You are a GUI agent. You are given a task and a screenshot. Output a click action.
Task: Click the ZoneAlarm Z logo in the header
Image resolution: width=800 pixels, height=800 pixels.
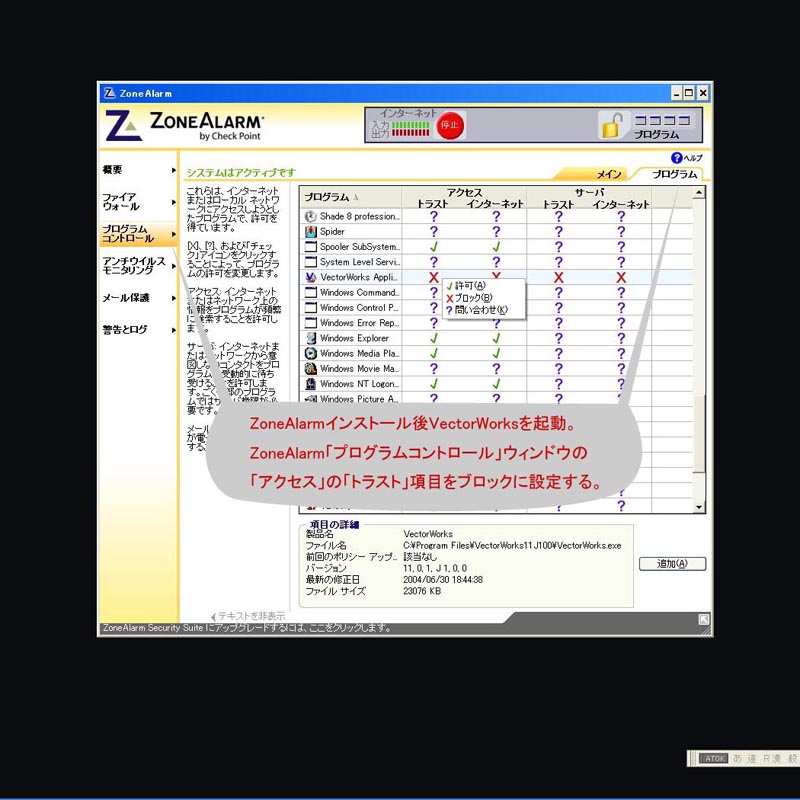[x=123, y=126]
